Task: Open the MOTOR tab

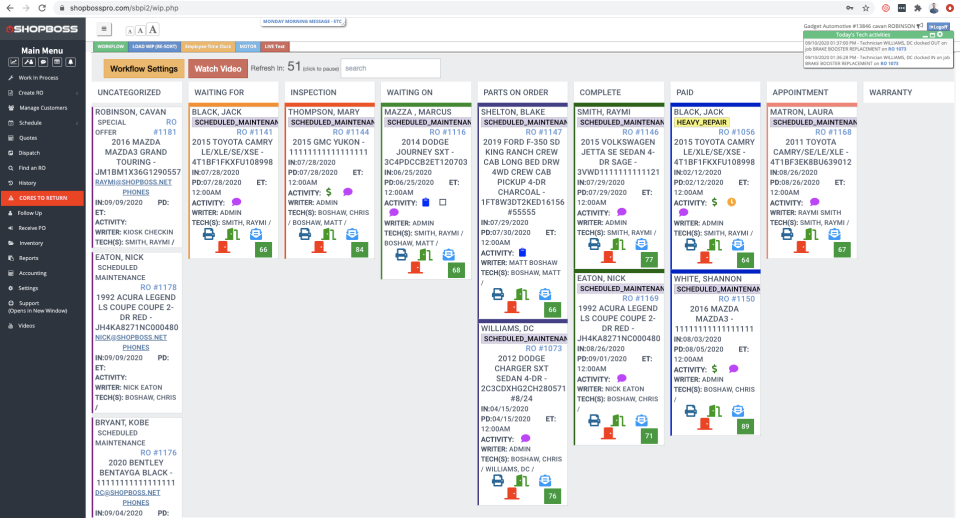Action: tap(248, 47)
